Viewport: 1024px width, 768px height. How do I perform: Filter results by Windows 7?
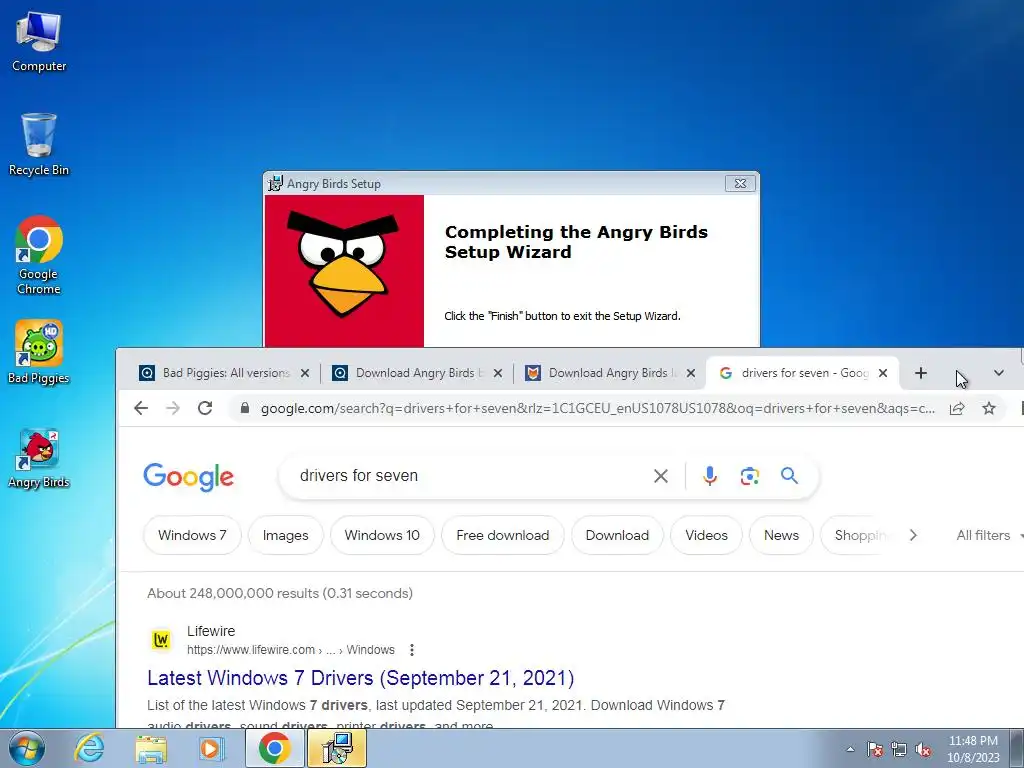[x=192, y=535]
